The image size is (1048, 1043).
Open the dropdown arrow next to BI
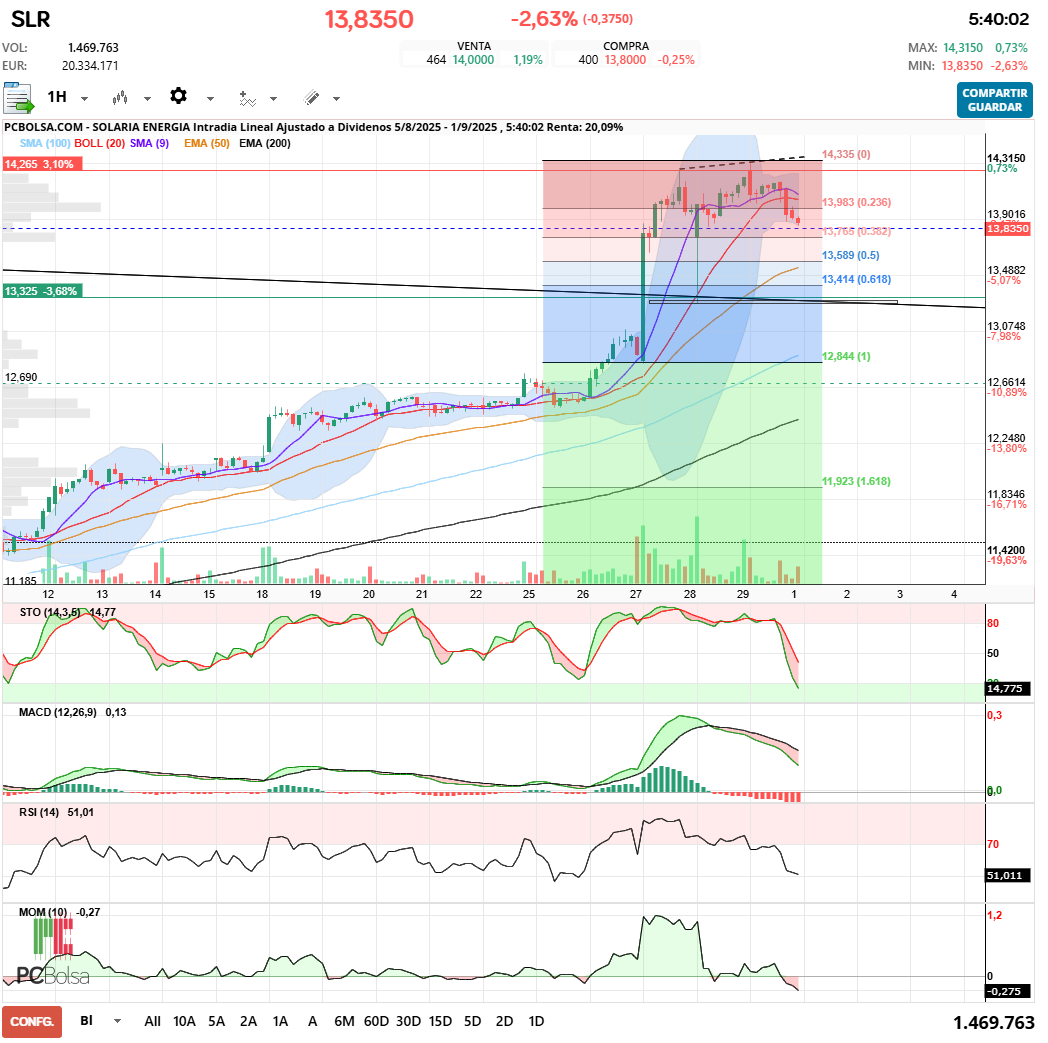118,1021
